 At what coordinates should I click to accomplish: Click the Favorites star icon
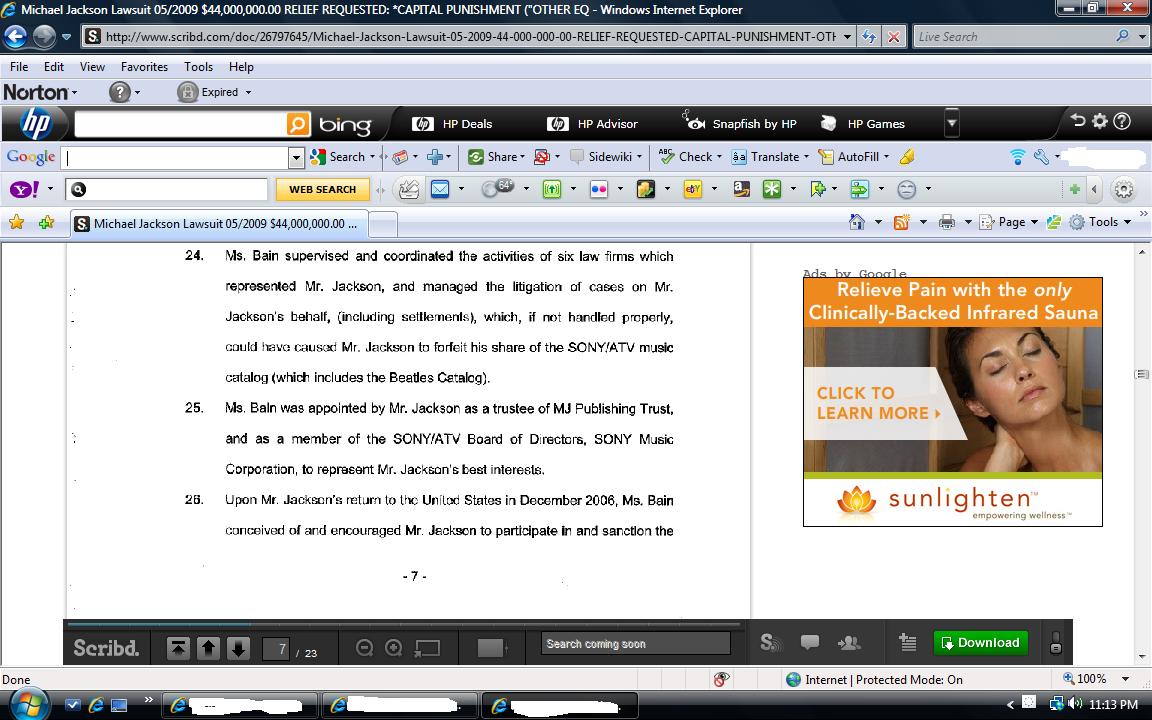click(x=16, y=222)
